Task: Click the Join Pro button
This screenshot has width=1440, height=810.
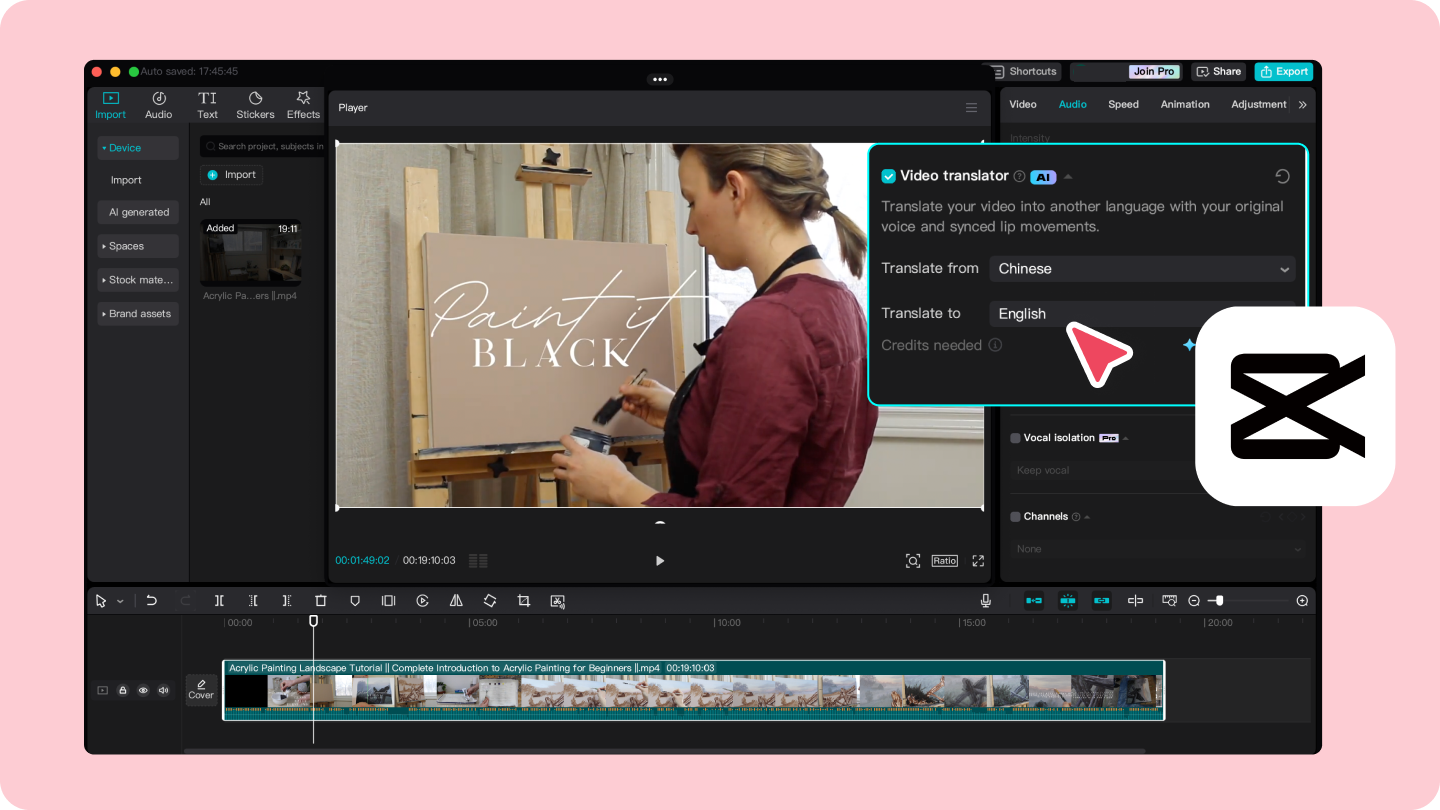Action: (x=1155, y=72)
